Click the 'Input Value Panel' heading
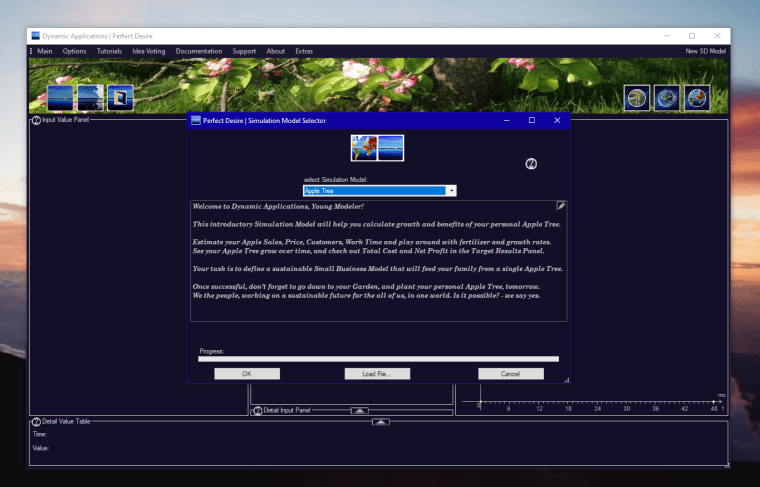The height and width of the screenshot is (487, 760). pyautogui.click(x=65, y=120)
